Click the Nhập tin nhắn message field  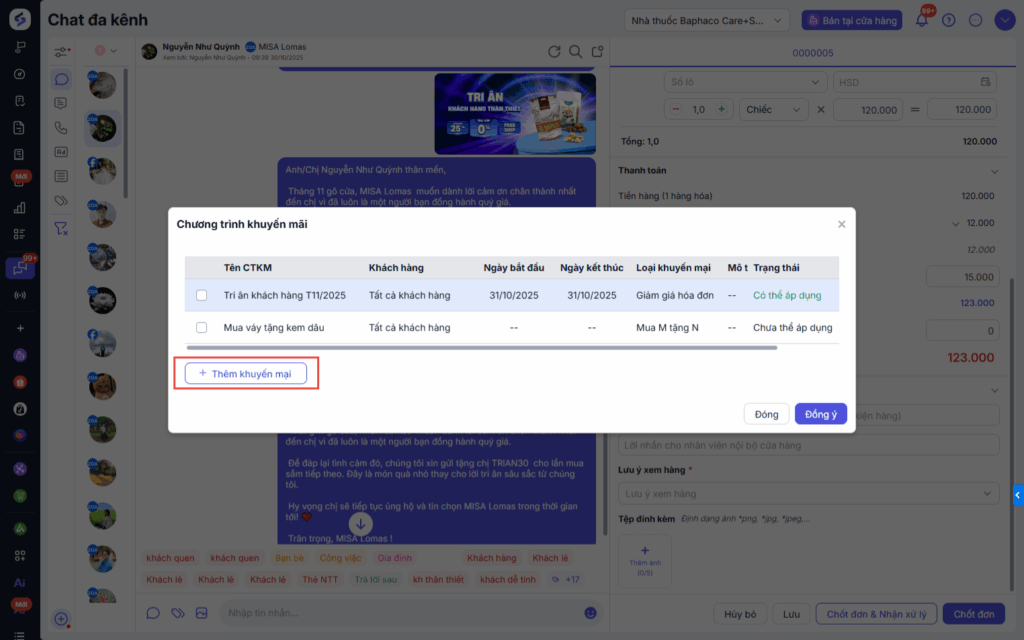(x=402, y=613)
